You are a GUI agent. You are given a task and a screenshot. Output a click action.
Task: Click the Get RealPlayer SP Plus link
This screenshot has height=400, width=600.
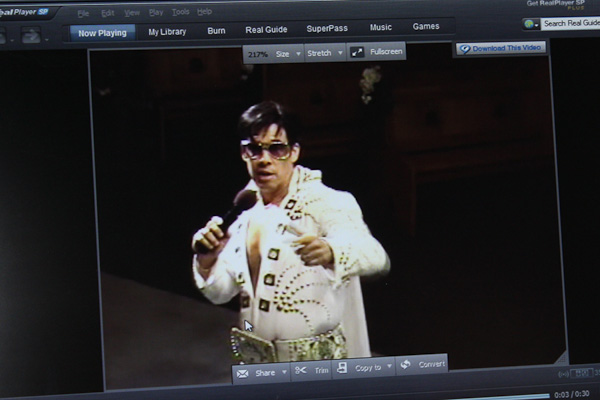tap(559, 5)
